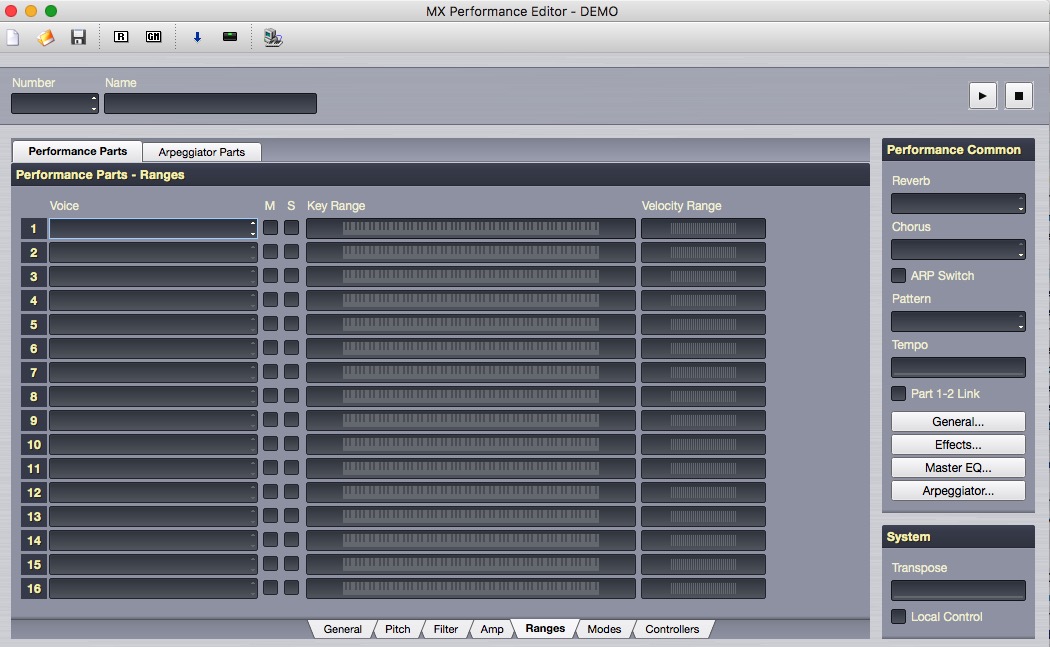Click the GM toolbar icon
This screenshot has width=1050, height=647.
click(153, 37)
